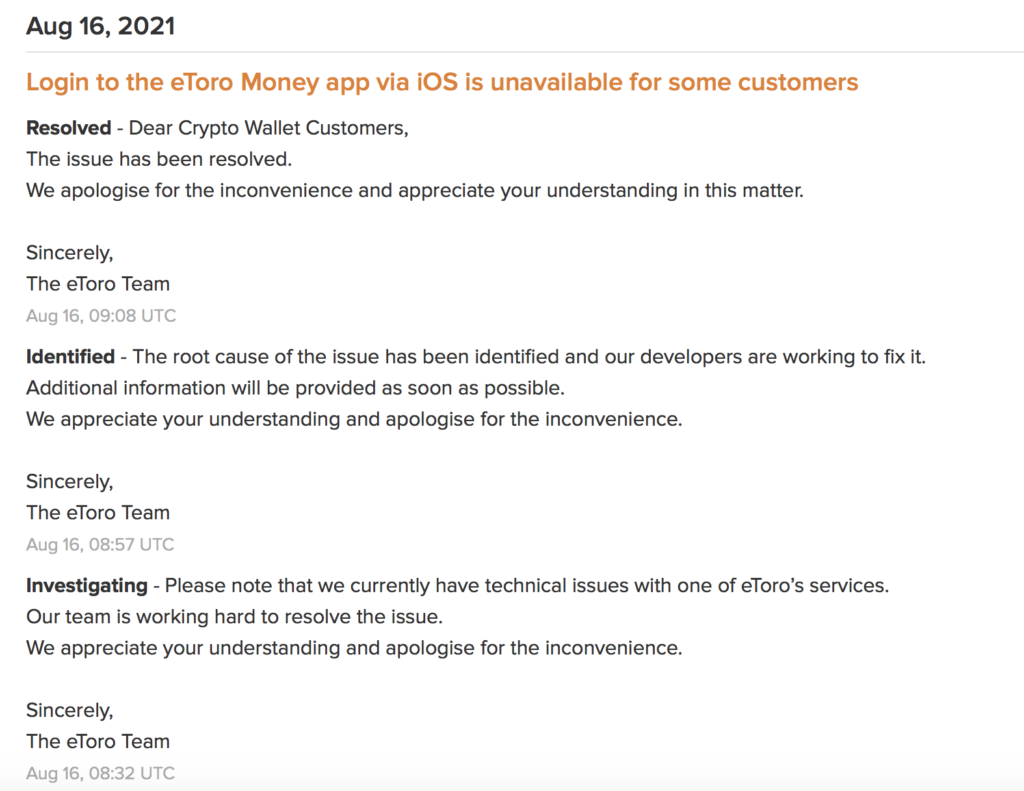Click "The eToro Team" under the Investigating update
The height and width of the screenshot is (791, 1024).
click(x=98, y=742)
